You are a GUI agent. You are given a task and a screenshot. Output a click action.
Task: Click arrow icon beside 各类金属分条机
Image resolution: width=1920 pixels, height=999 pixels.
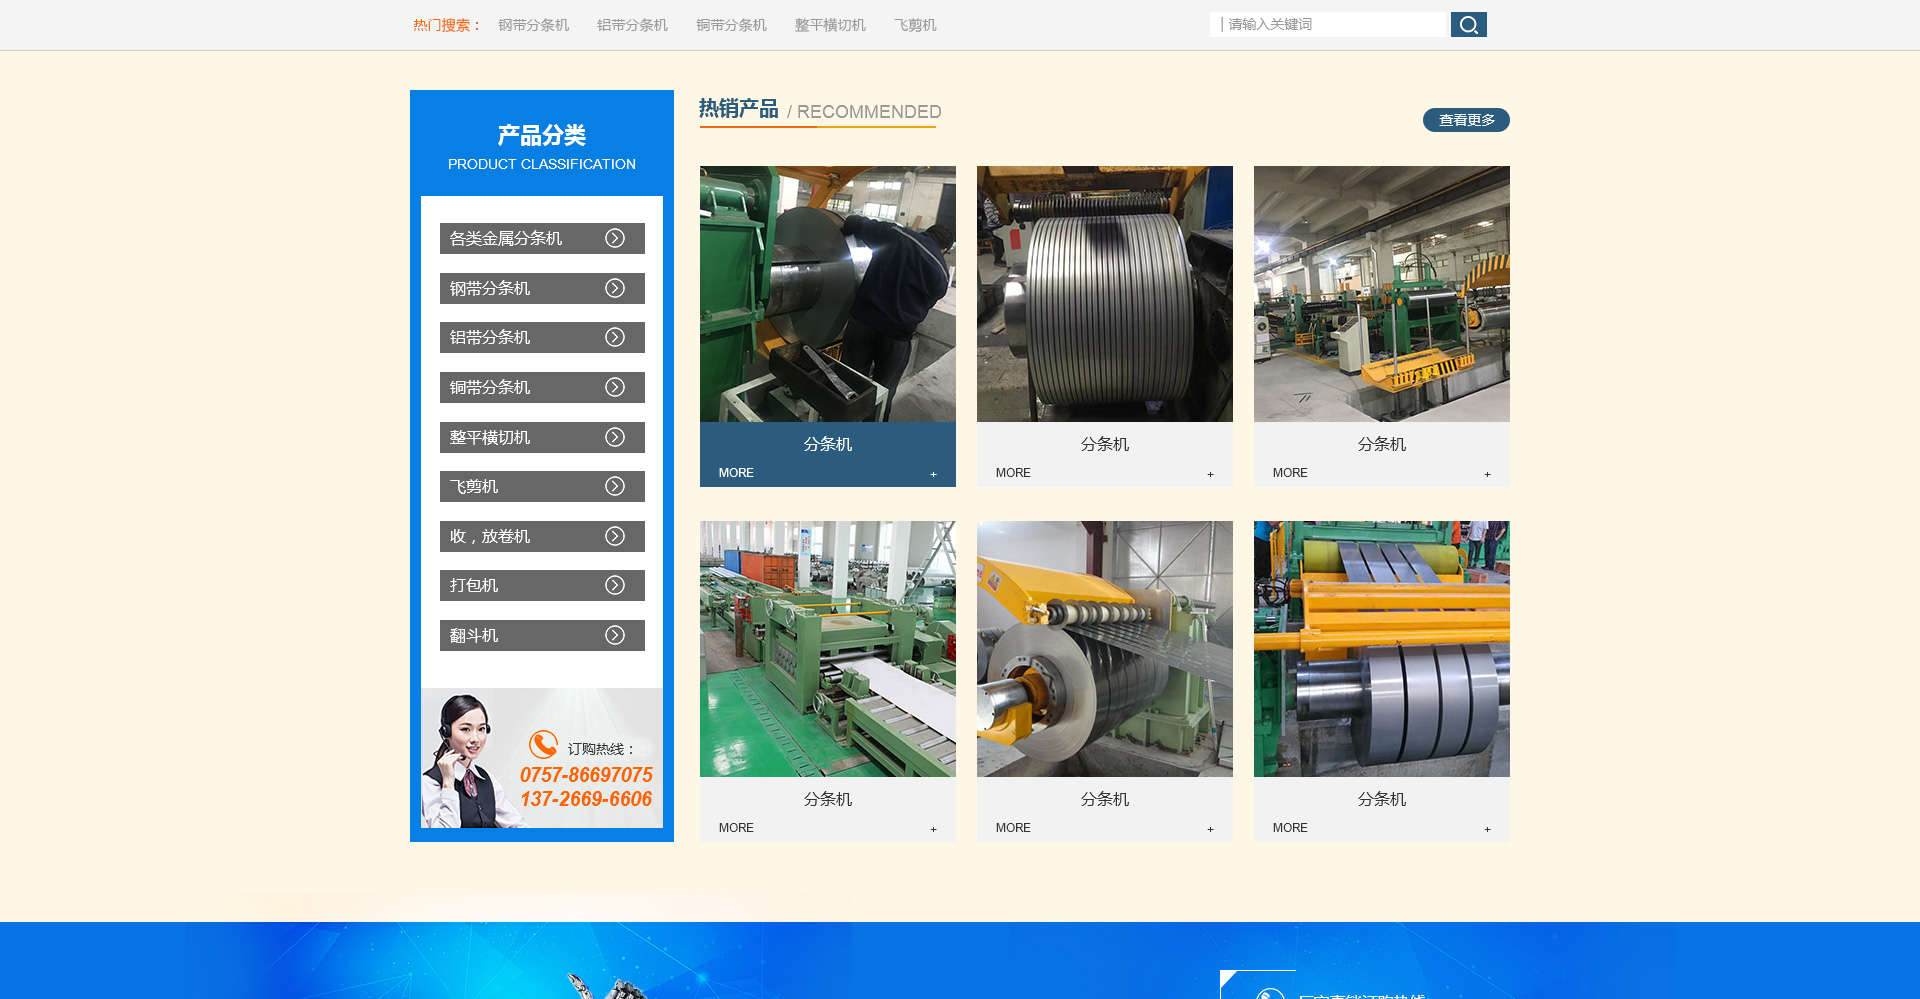[x=615, y=238]
